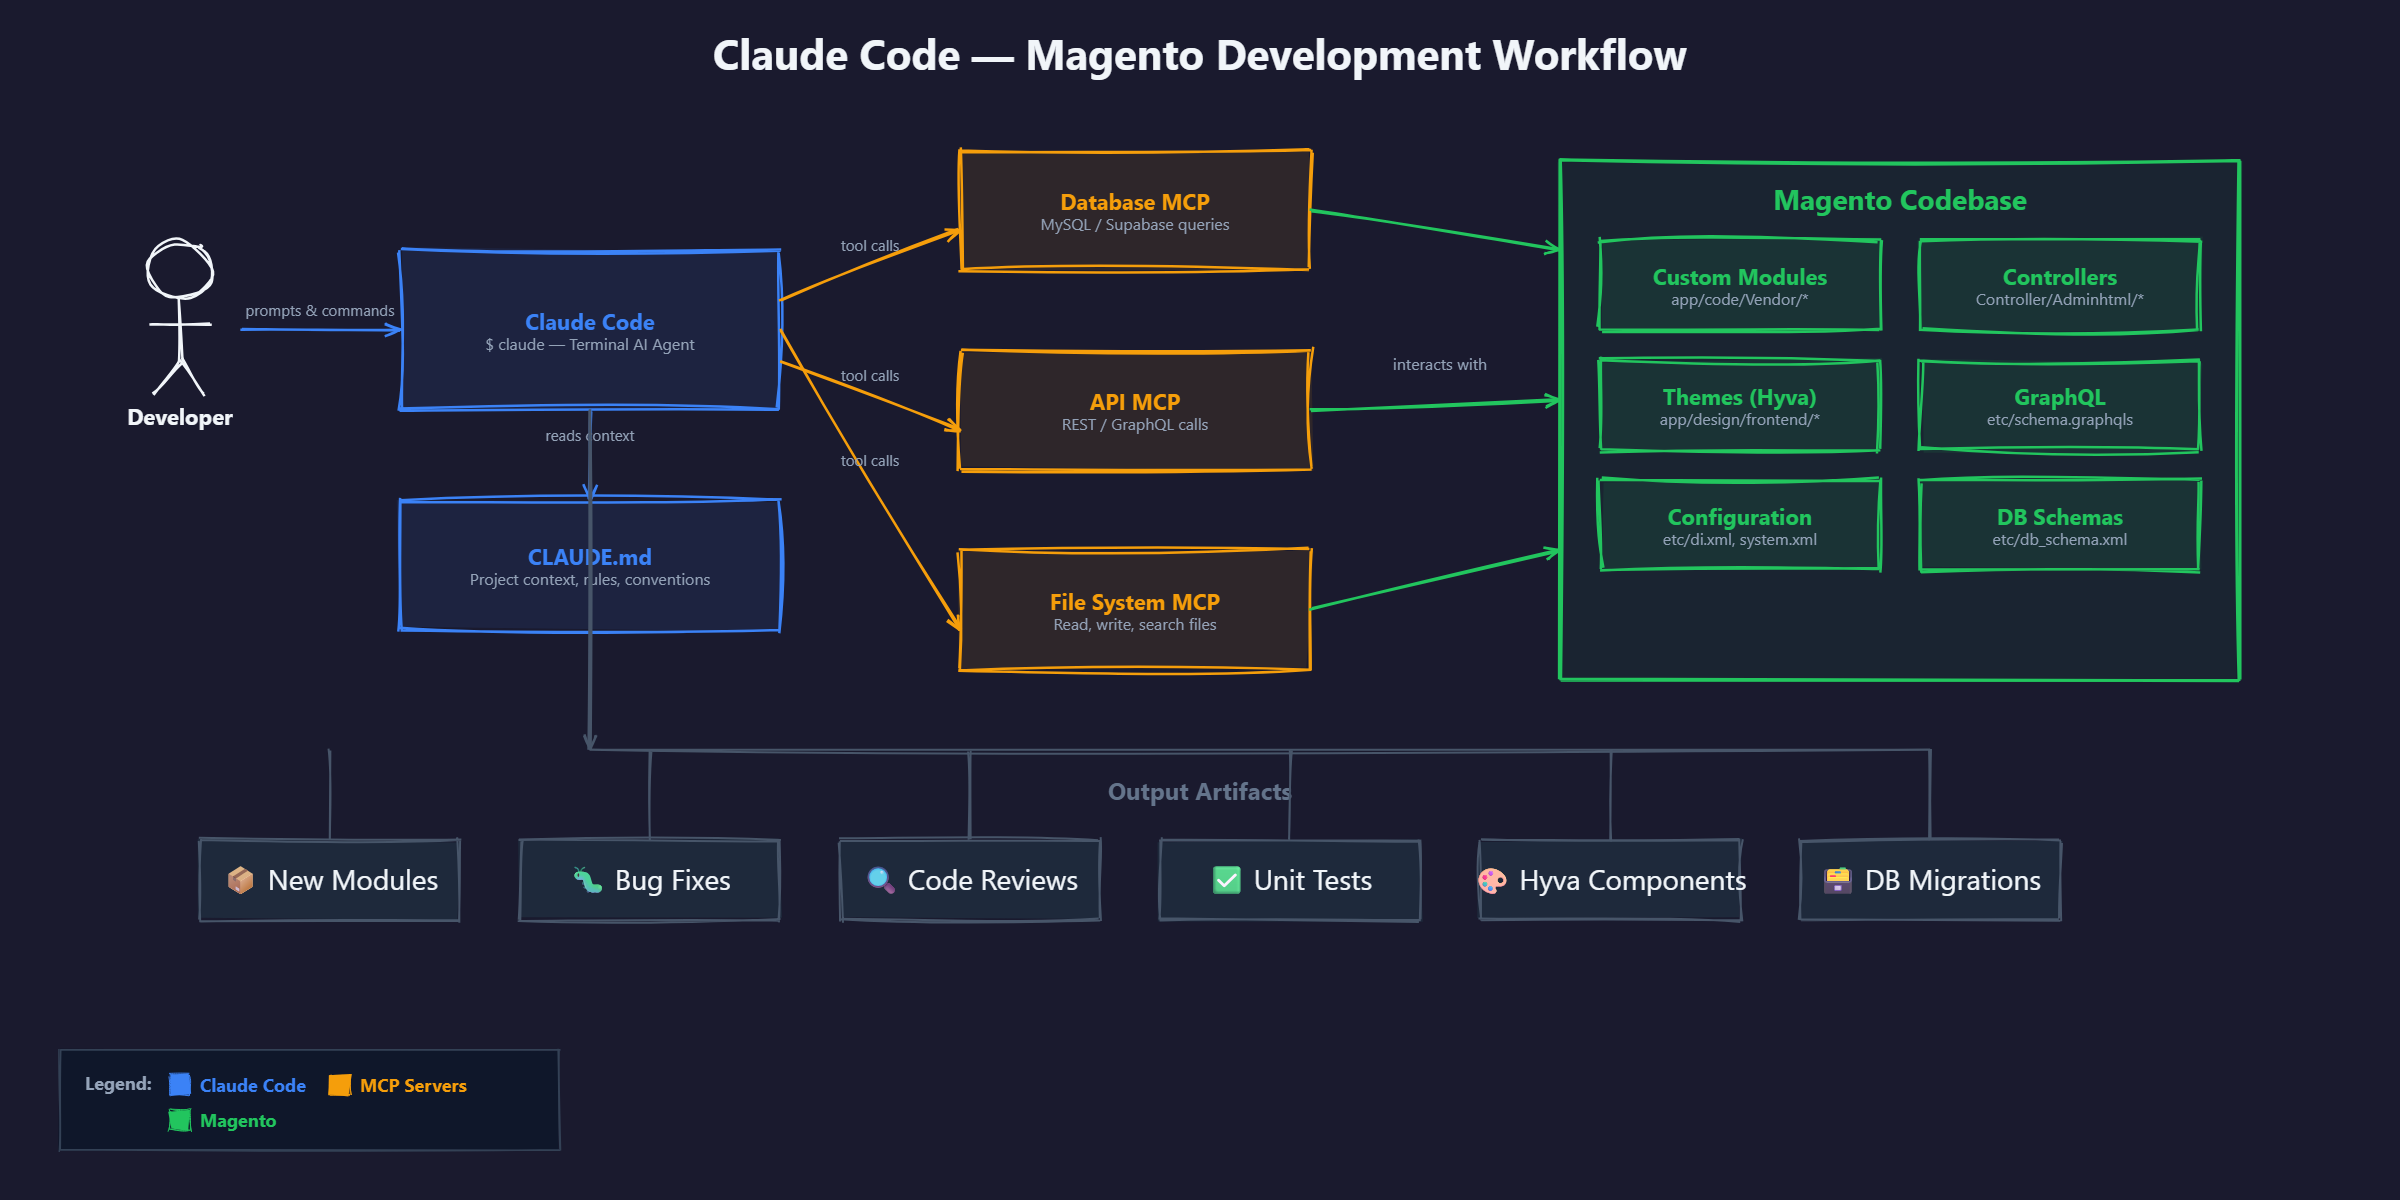Click the 'Legend:' label
This screenshot has height=1200, width=2400.
(x=118, y=1084)
